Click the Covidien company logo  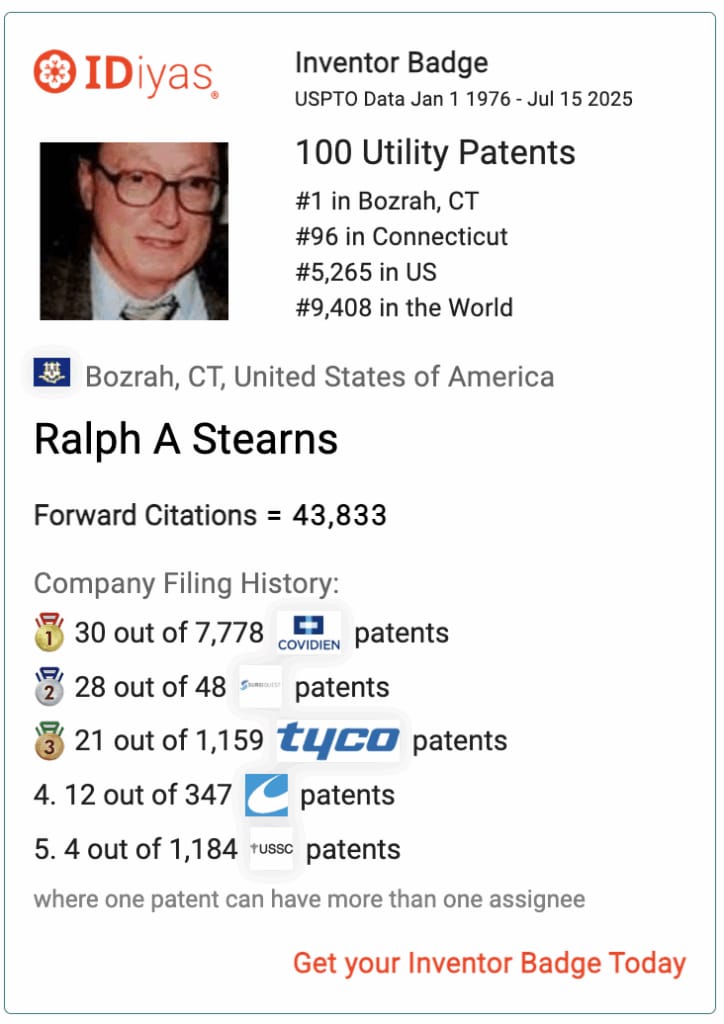click(309, 633)
